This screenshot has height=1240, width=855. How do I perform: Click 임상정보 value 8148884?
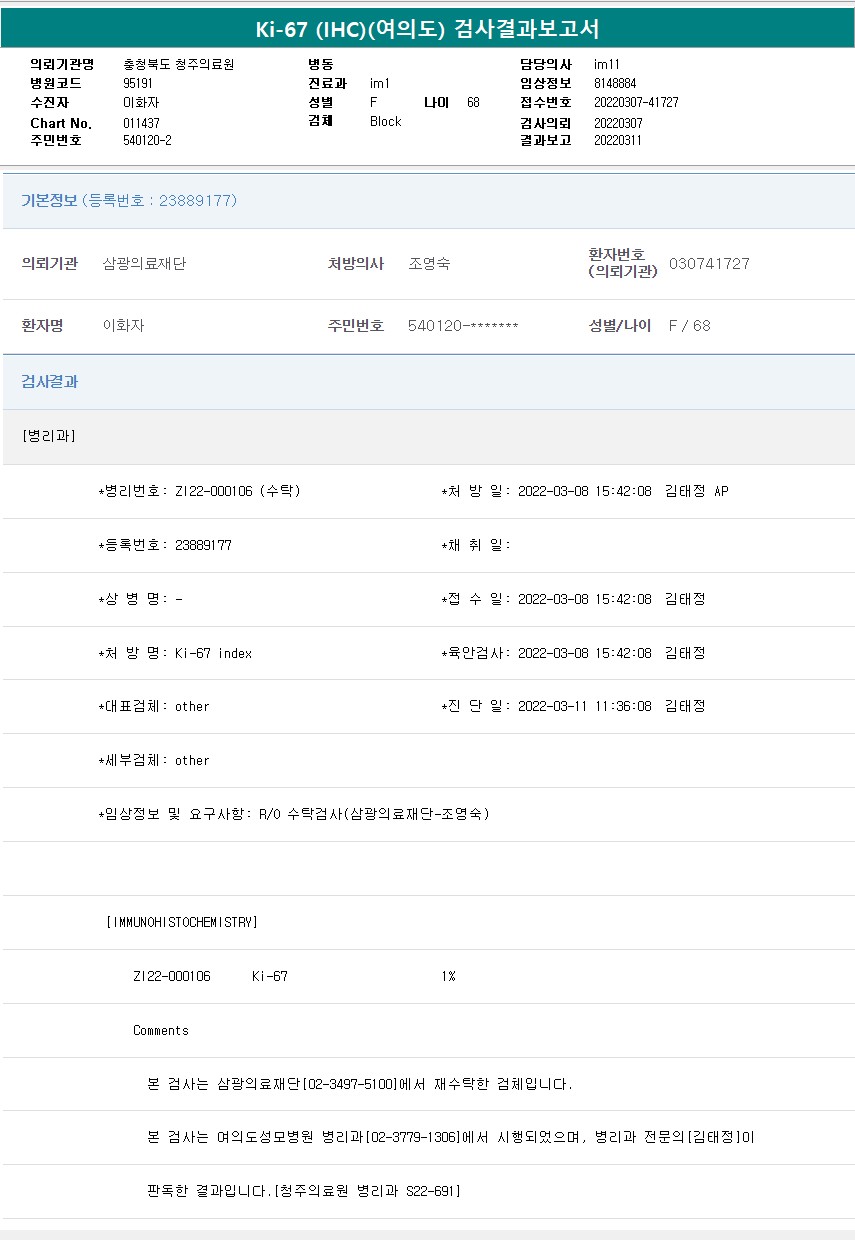click(x=615, y=83)
